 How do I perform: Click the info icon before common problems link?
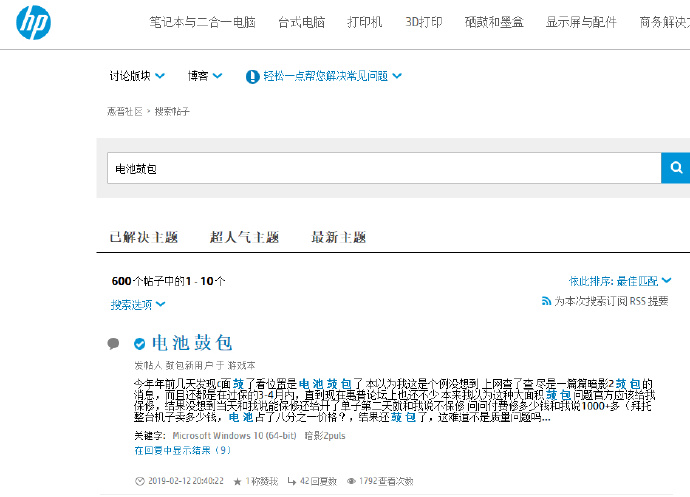pyautogui.click(x=254, y=76)
